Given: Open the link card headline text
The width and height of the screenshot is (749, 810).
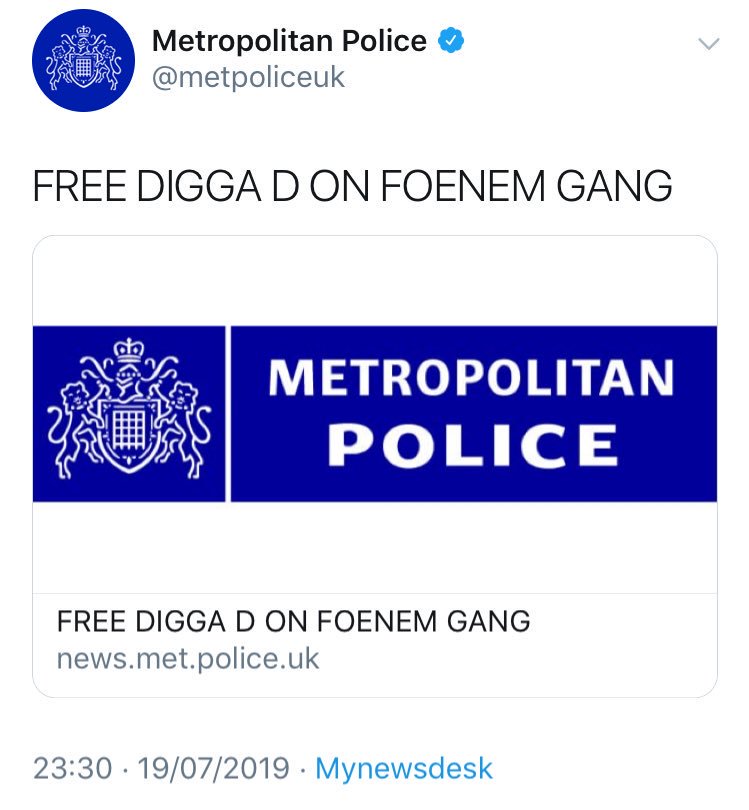Looking at the screenshot, I should click(293, 621).
